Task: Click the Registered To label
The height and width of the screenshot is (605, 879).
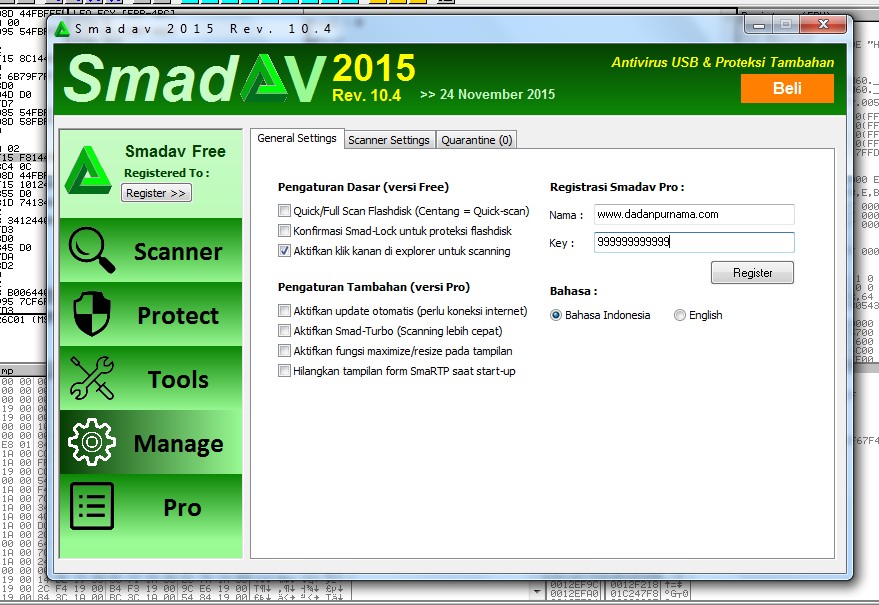Action: tap(167, 173)
